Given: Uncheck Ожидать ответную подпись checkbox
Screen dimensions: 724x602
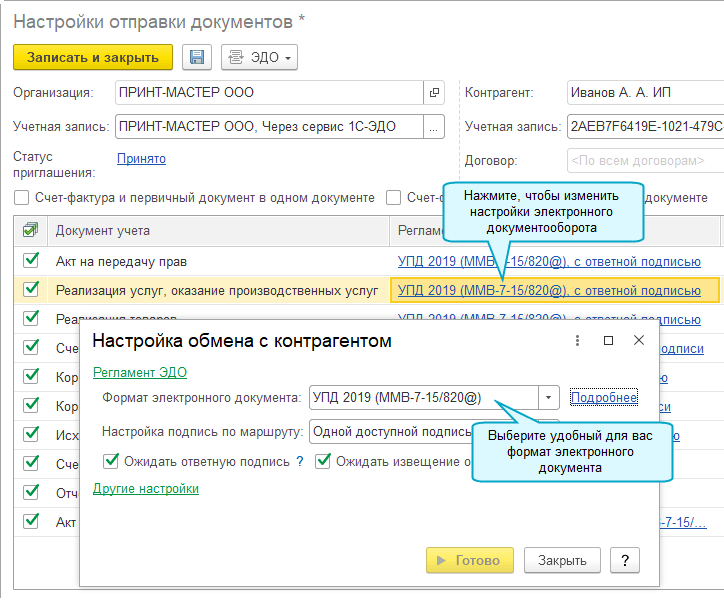Looking at the screenshot, I should click(112, 461).
